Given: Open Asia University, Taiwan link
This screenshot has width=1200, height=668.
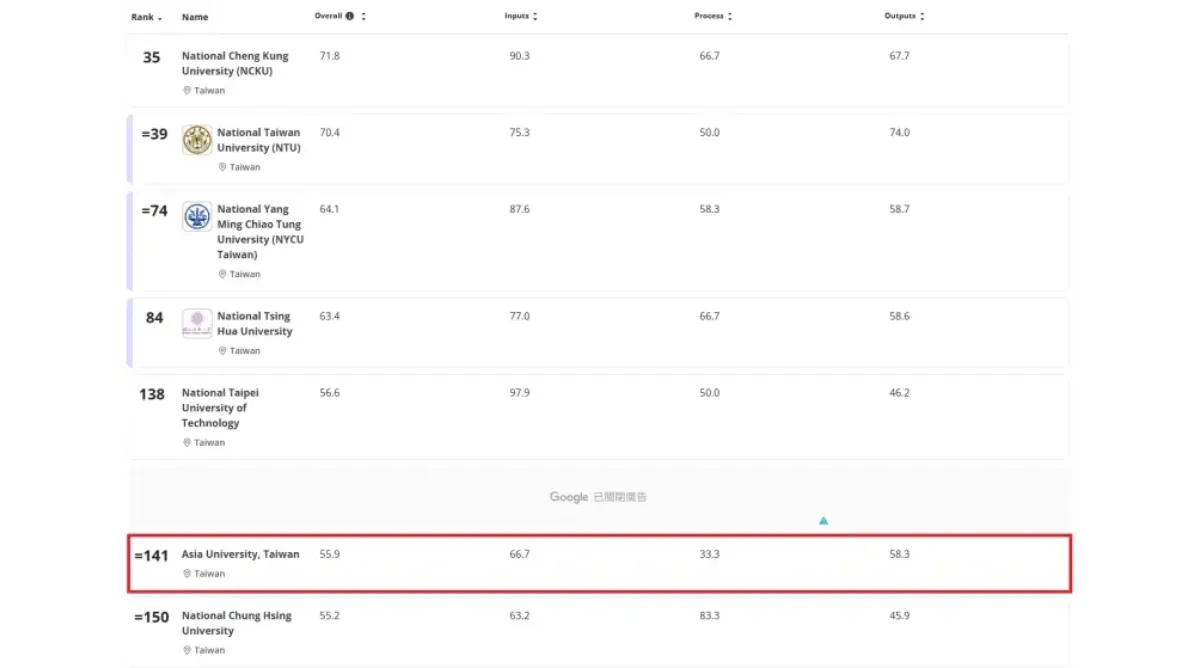Looking at the screenshot, I should (240, 554).
